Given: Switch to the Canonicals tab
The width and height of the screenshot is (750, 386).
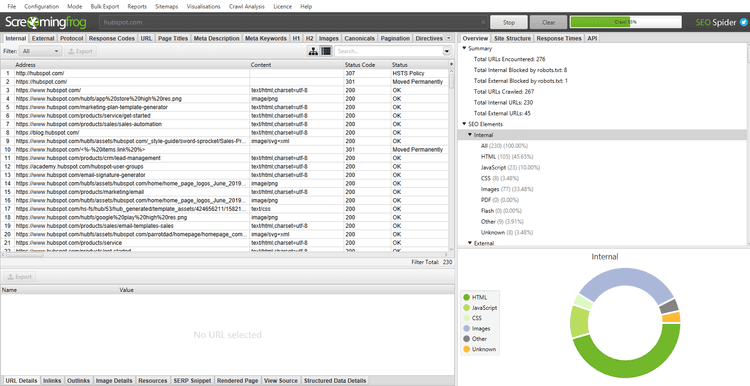Looking at the screenshot, I should [360, 38].
